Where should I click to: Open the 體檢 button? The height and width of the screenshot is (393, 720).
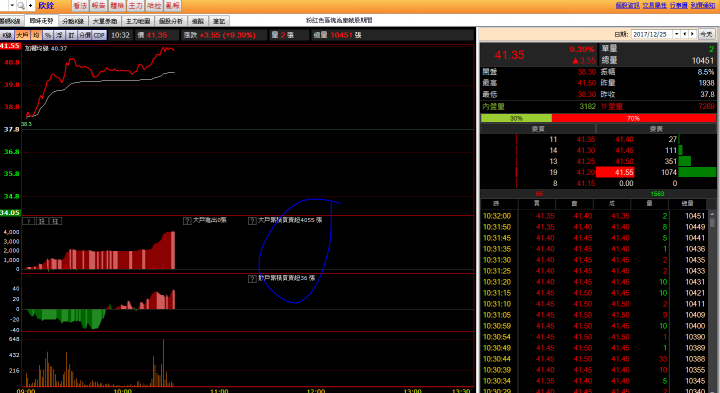pyautogui.click(x=117, y=6)
